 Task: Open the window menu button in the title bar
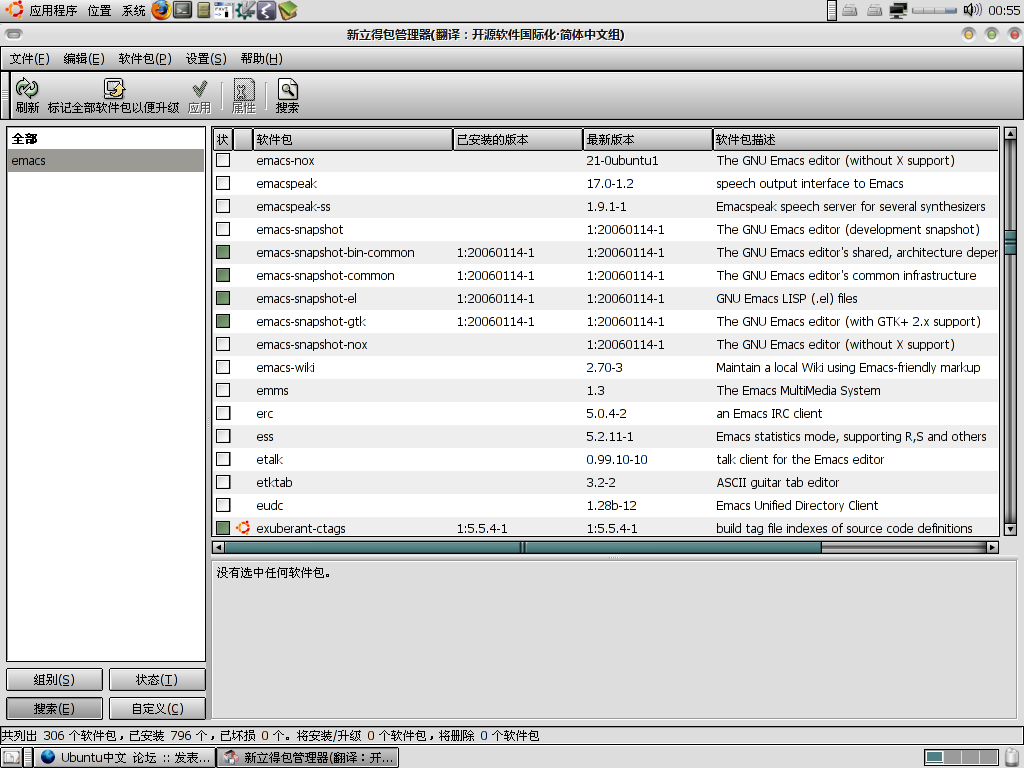click(14, 34)
